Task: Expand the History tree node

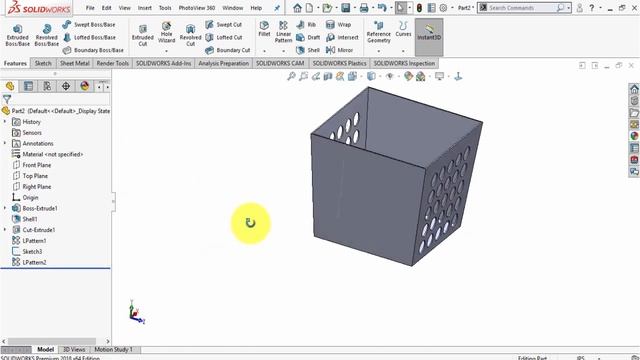Action: [5, 122]
